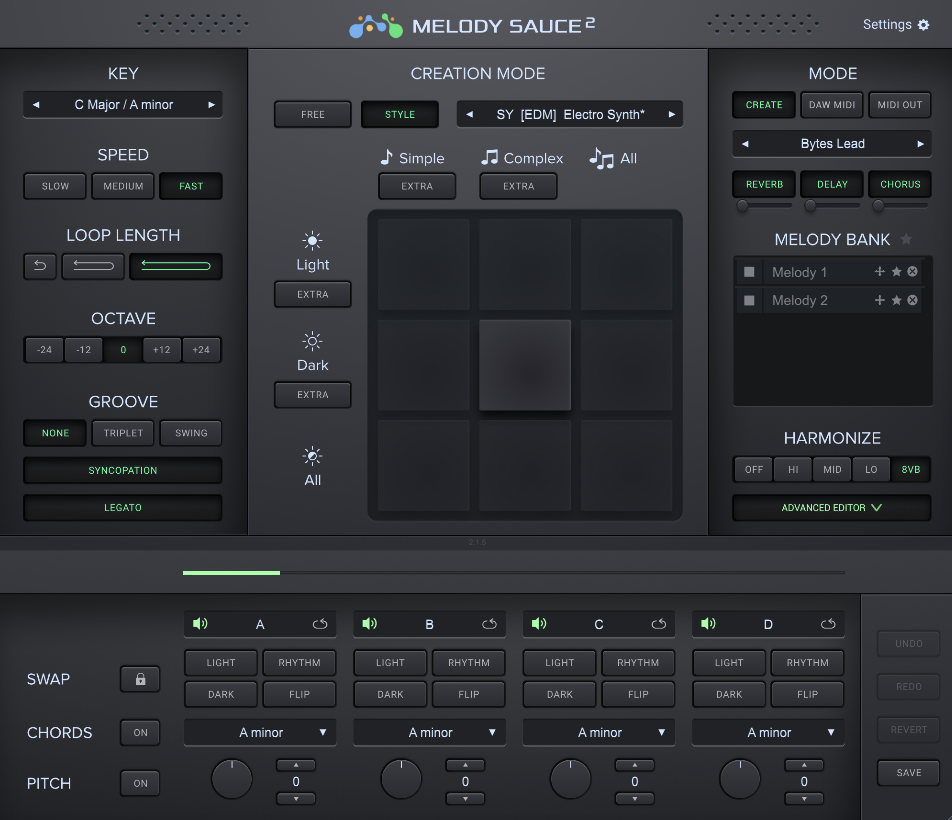
Task: Select the longest loop length icon
Action: coord(175,266)
